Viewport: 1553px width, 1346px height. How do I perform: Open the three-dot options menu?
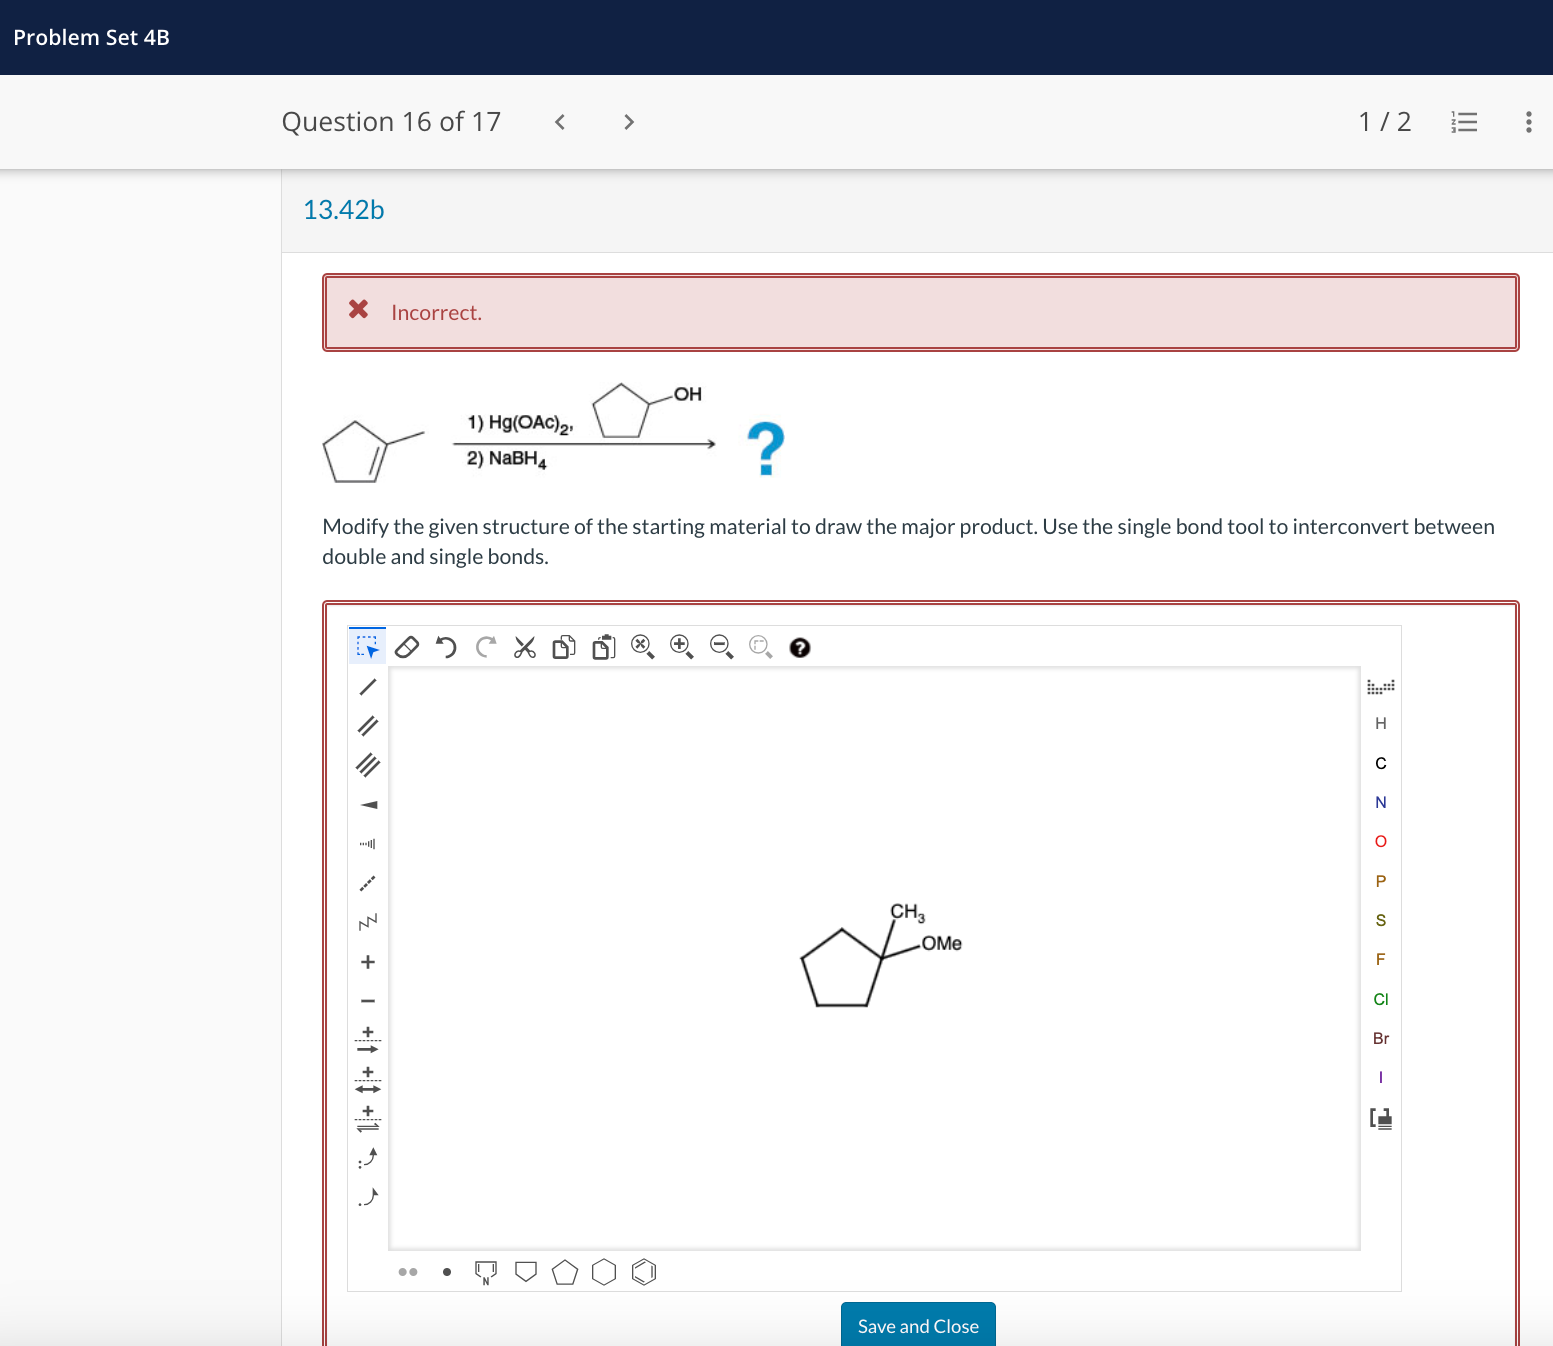(1529, 121)
